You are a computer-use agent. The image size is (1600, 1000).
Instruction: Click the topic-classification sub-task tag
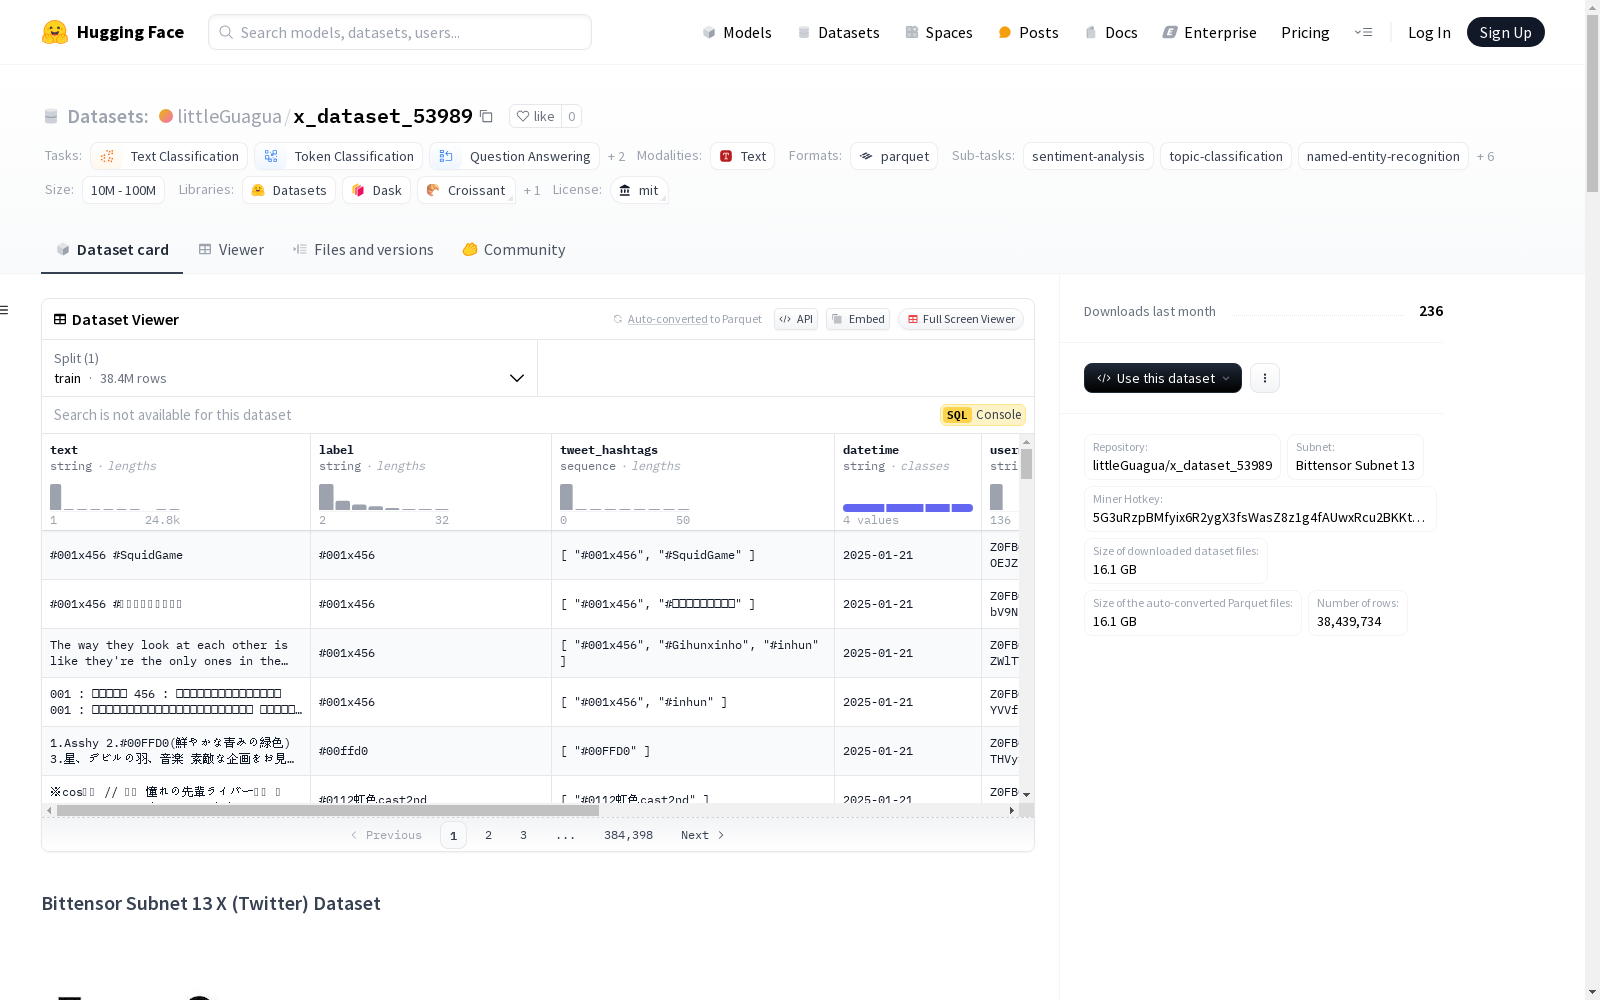click(1226, 156)
